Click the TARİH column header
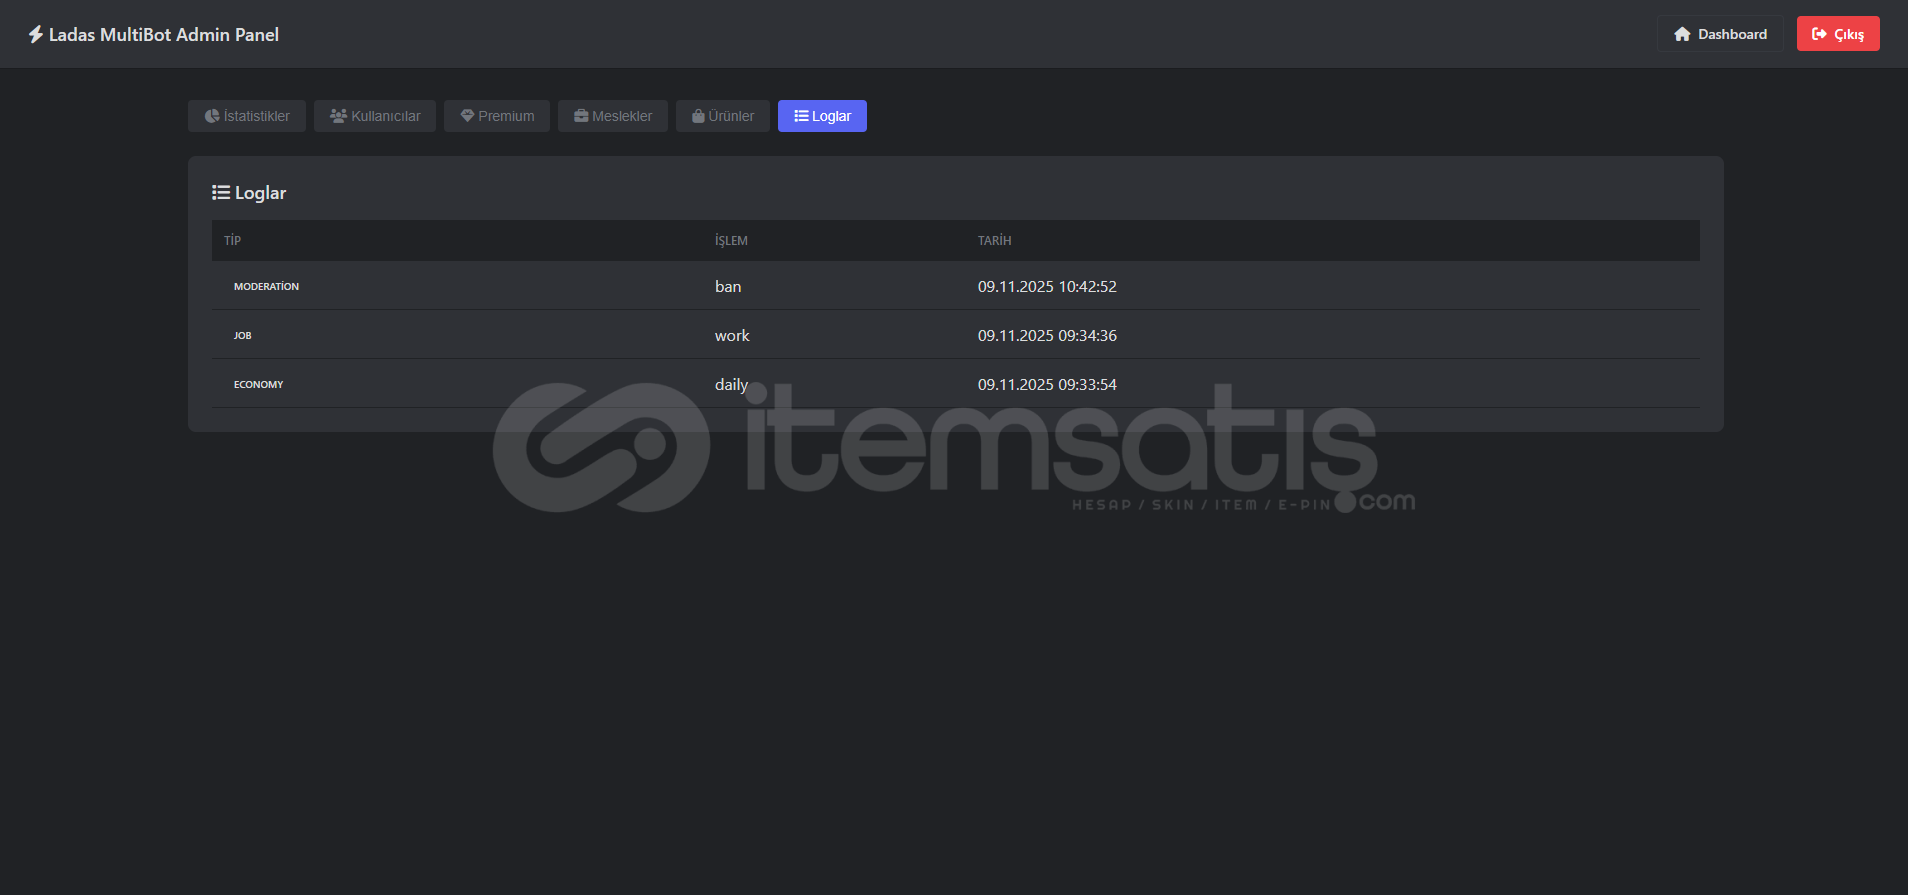Image resolution: width=1908 pixels, height=895 pixels. pyautogui.click(x=995, y=241)
